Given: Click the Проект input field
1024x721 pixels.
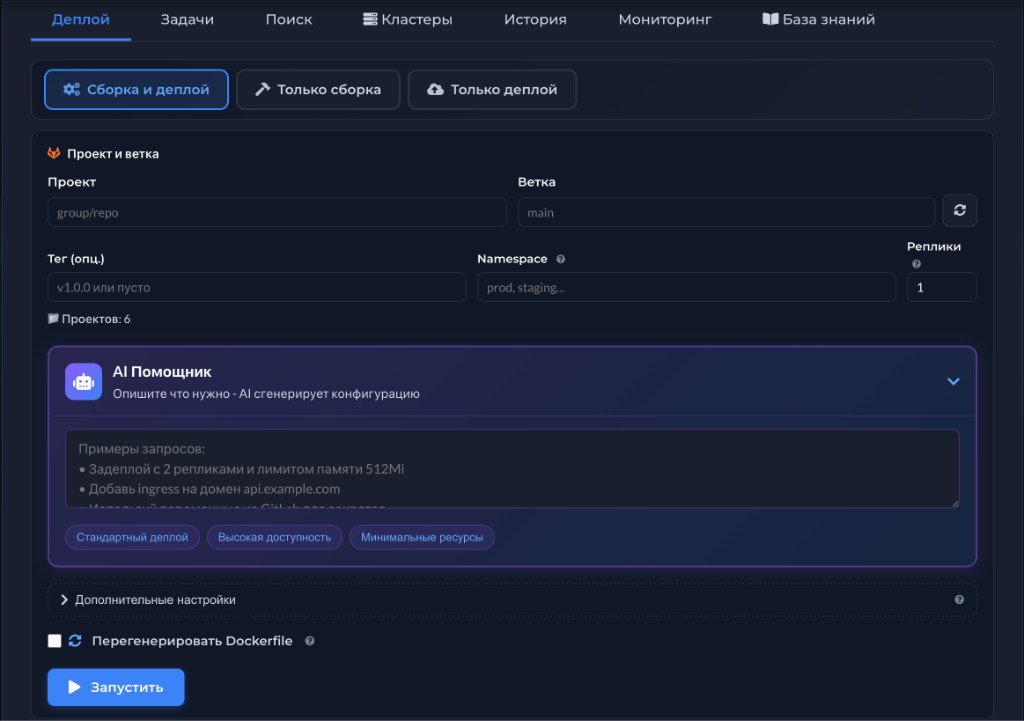Looking at the screenshot, I should [277, 212].
